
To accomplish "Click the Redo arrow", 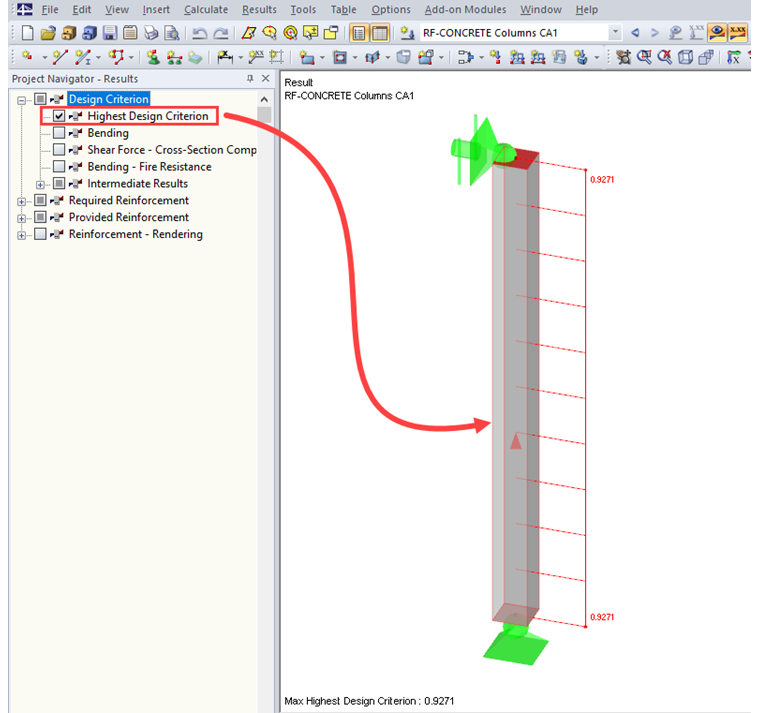I will point(221,33).
